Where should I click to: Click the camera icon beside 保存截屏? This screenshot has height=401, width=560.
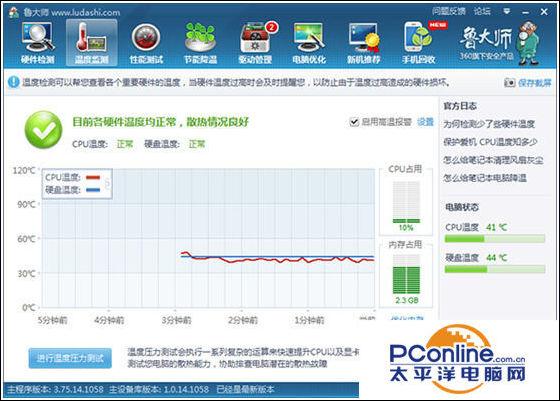tap(509, 83)
